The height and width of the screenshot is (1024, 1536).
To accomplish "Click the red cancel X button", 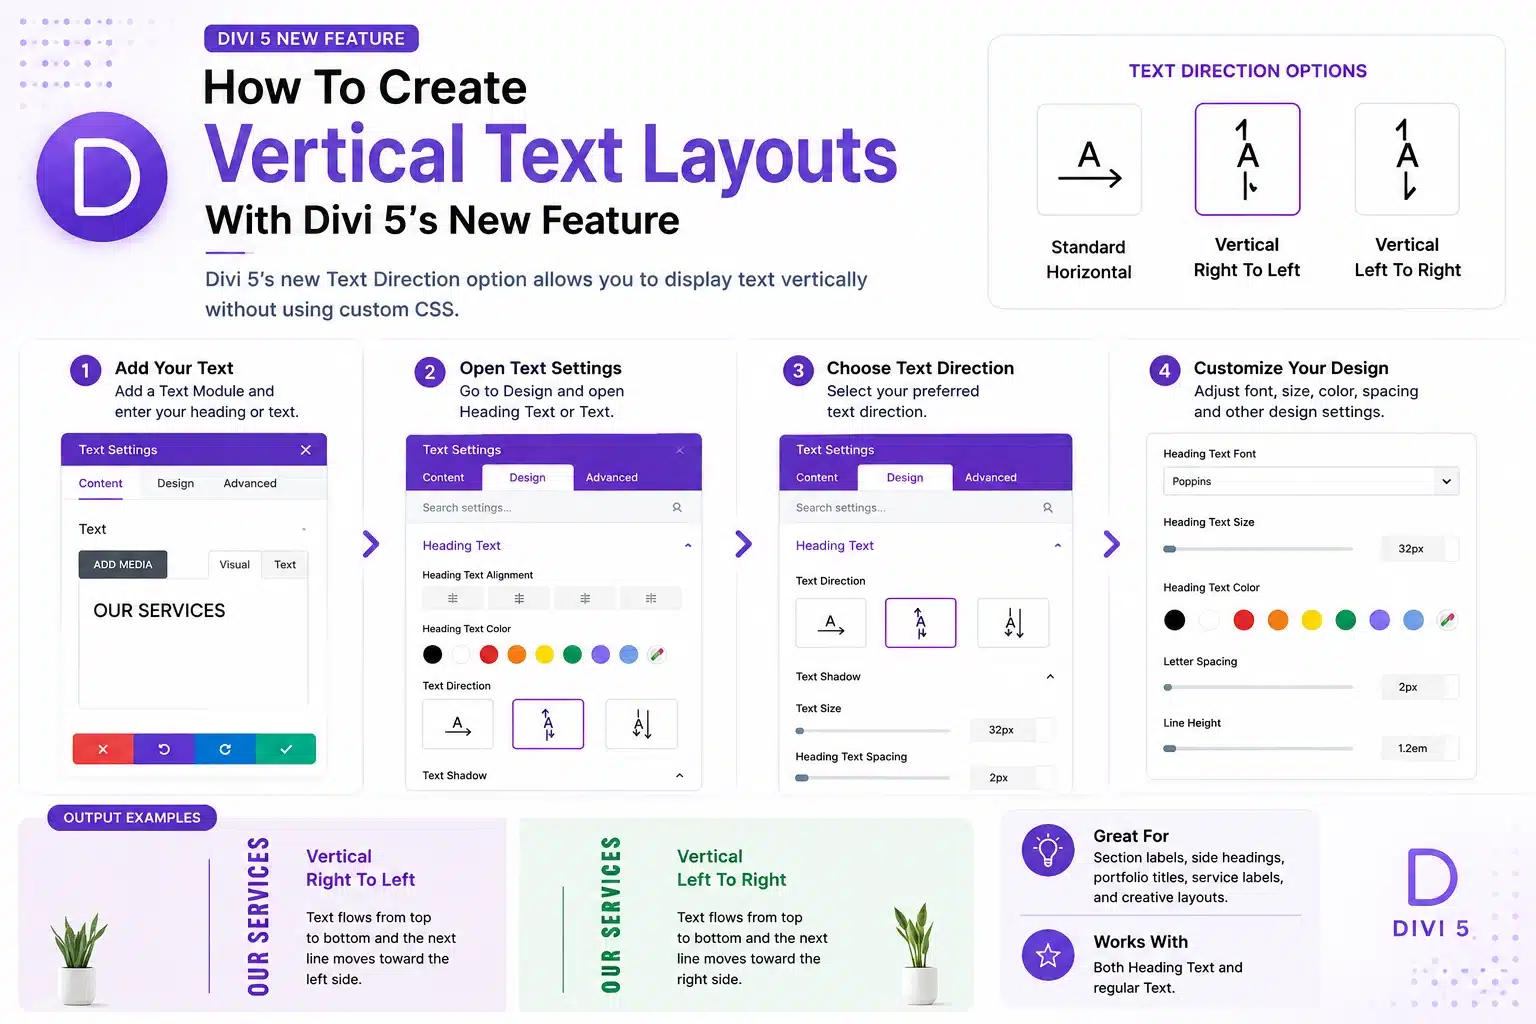I will point(103,749).
